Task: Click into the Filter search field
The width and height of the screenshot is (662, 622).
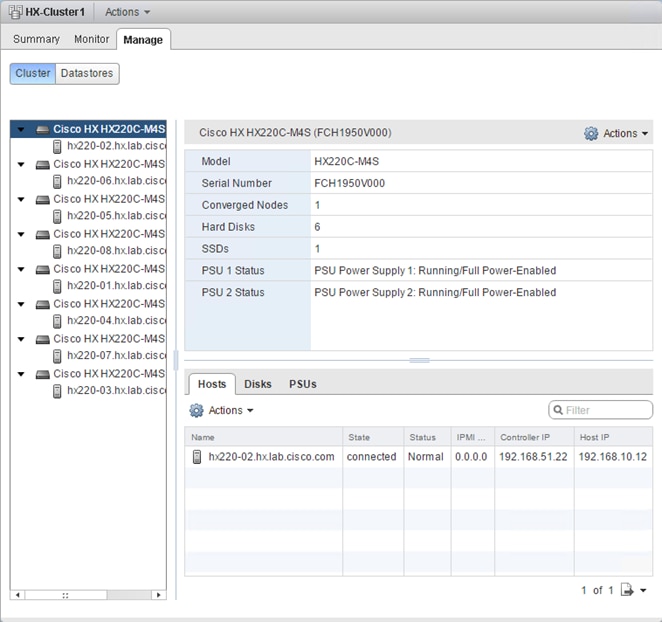Action: (x=601, y=410)
